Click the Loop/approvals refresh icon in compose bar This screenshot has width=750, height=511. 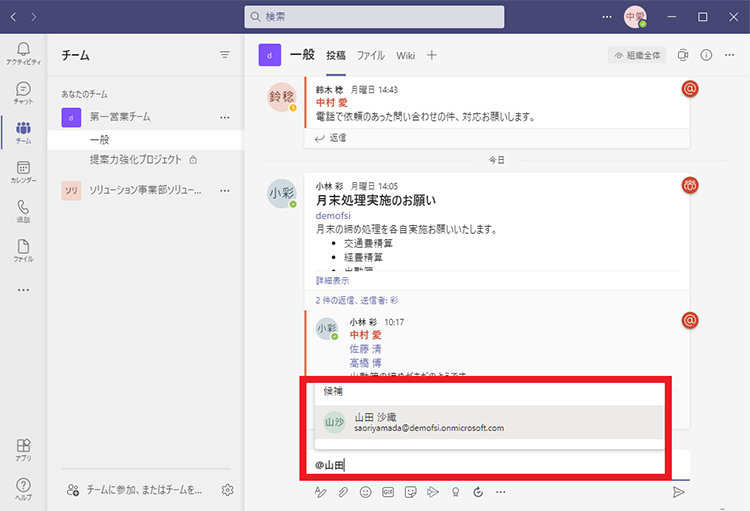[x=478, y=492]
